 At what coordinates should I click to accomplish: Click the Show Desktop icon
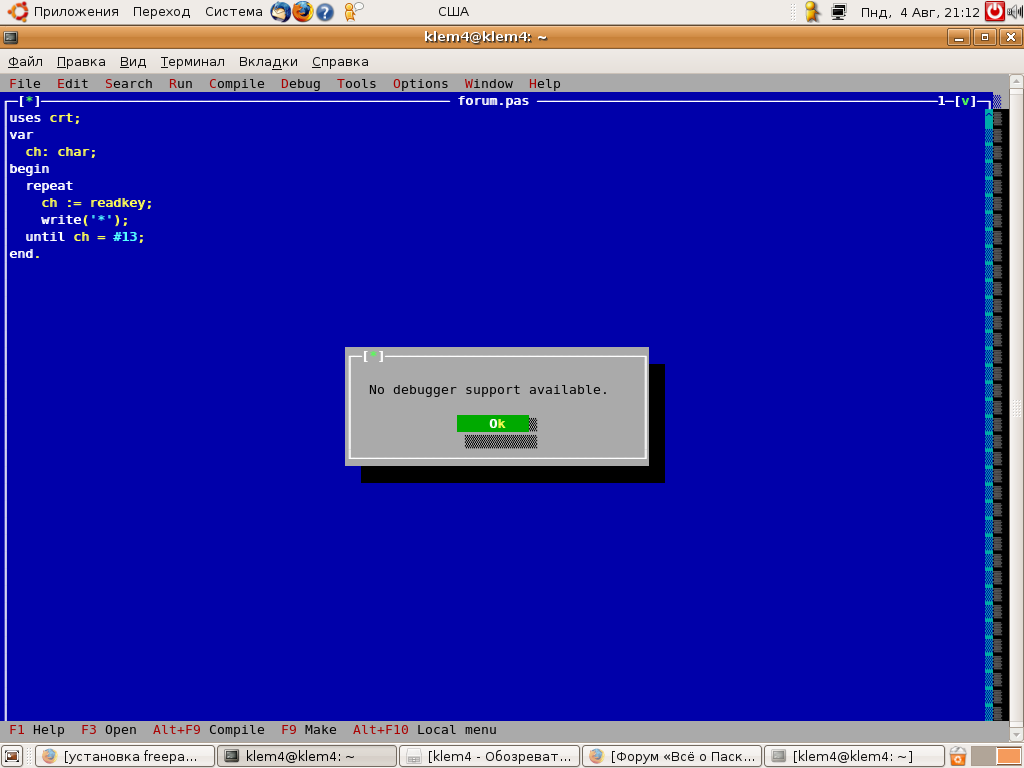point(12,756)
